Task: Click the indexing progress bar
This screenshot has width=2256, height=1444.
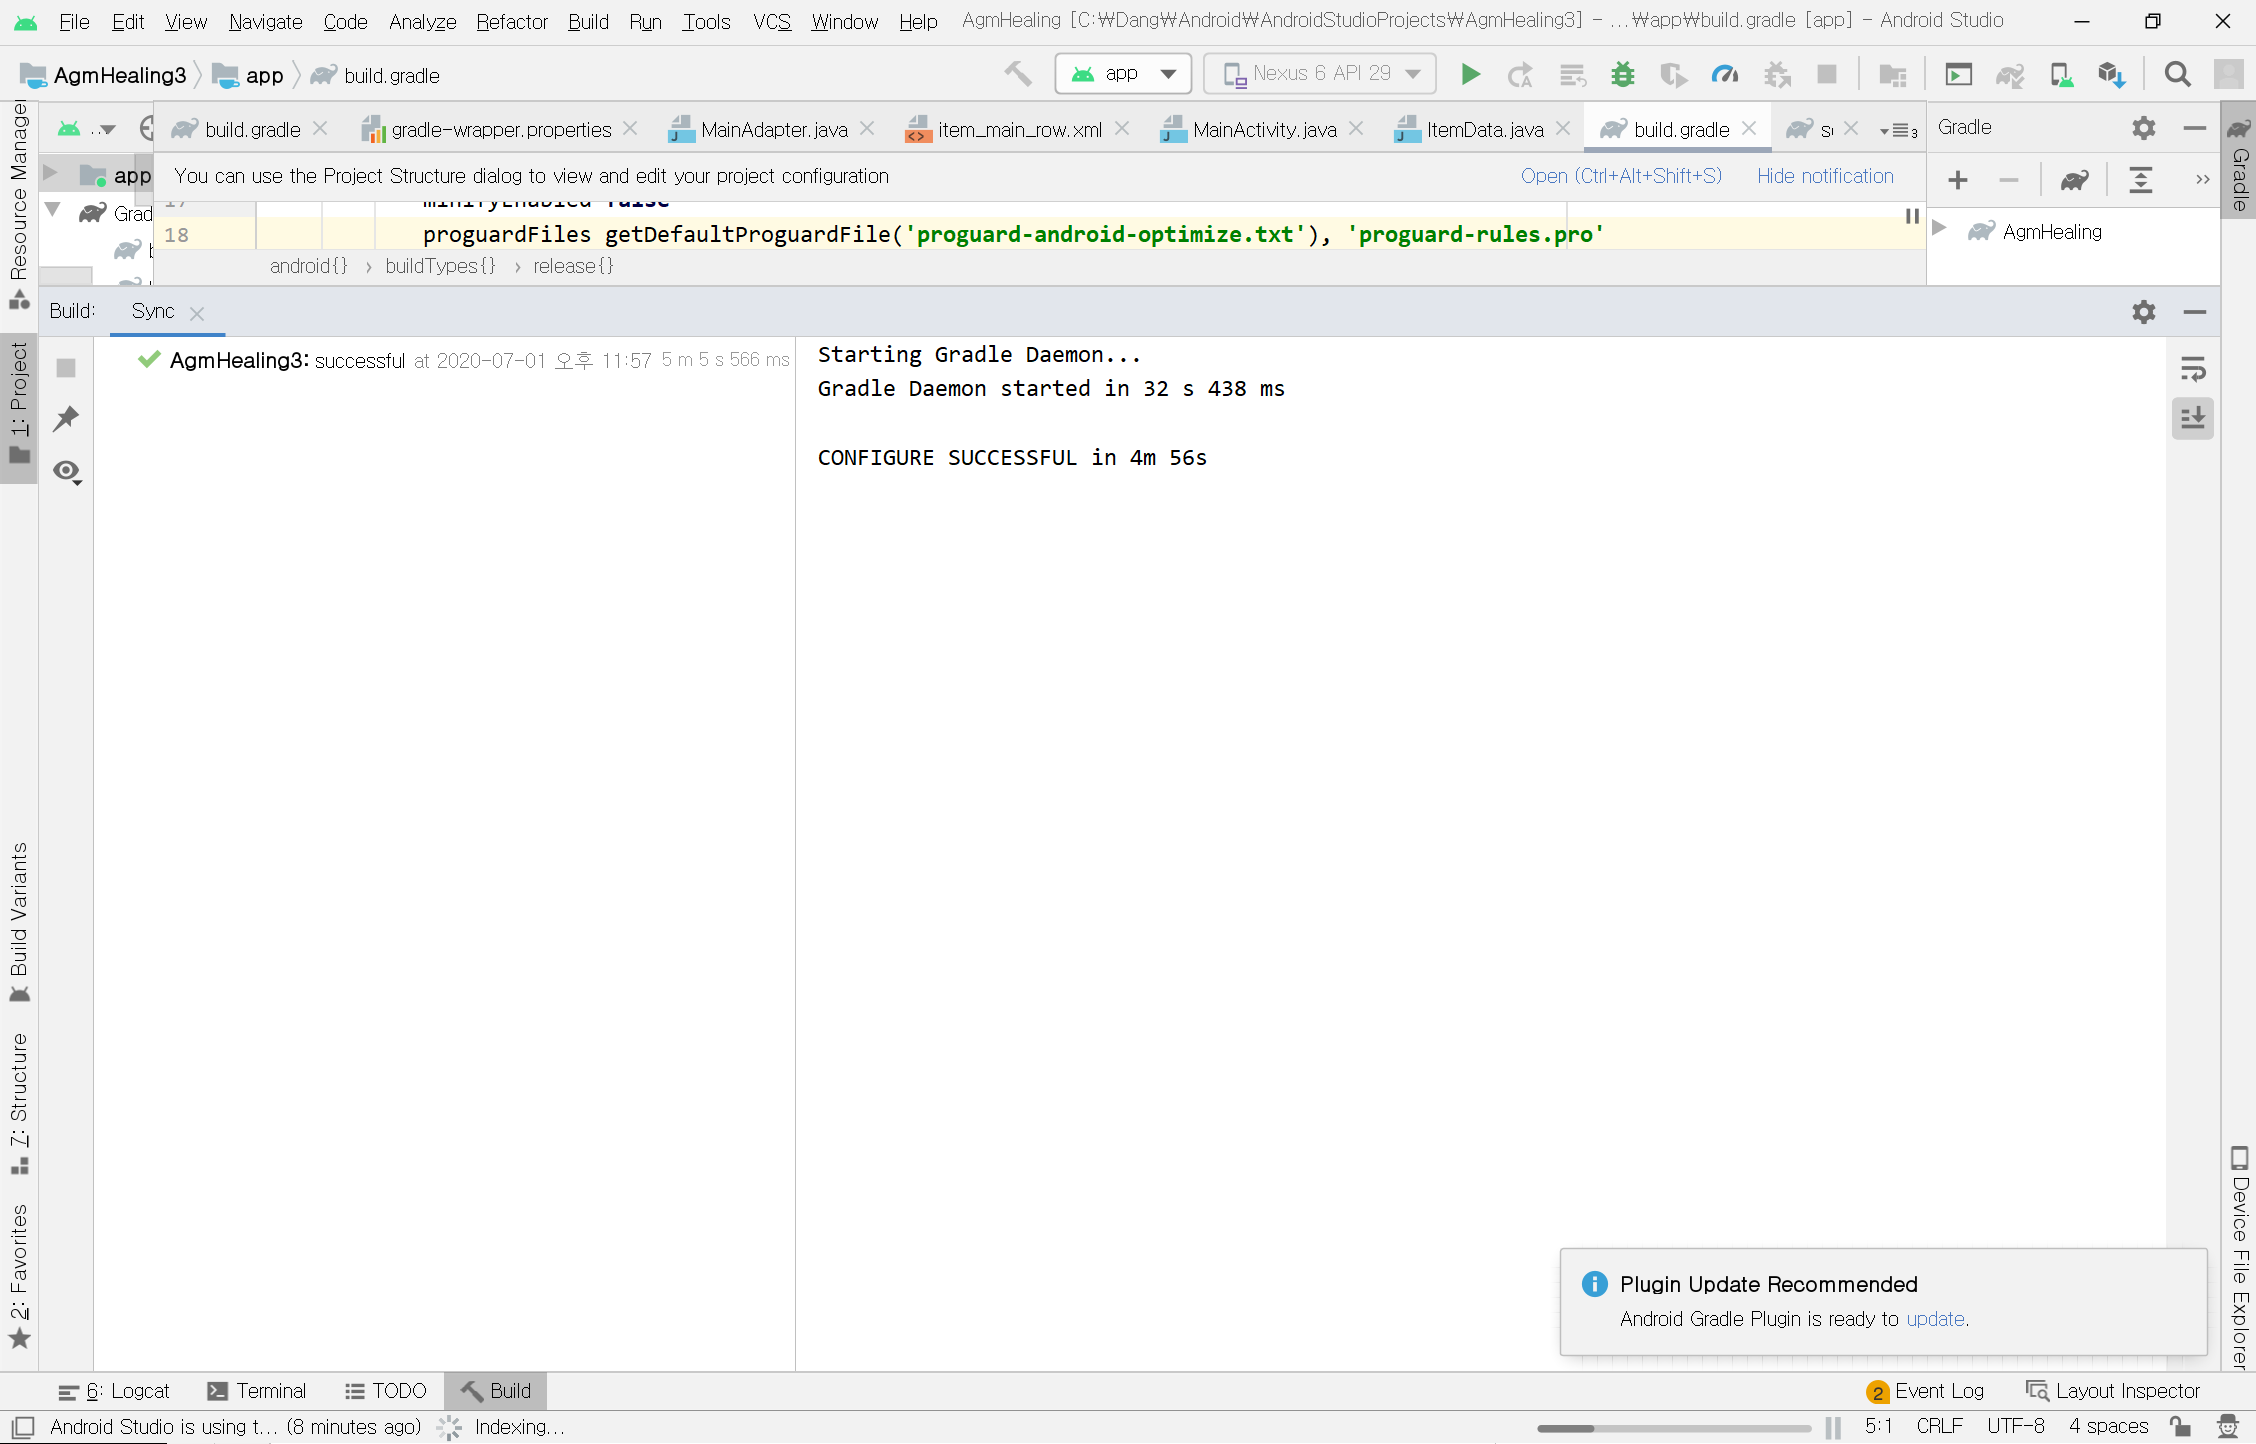Action: [1674, 1428]
